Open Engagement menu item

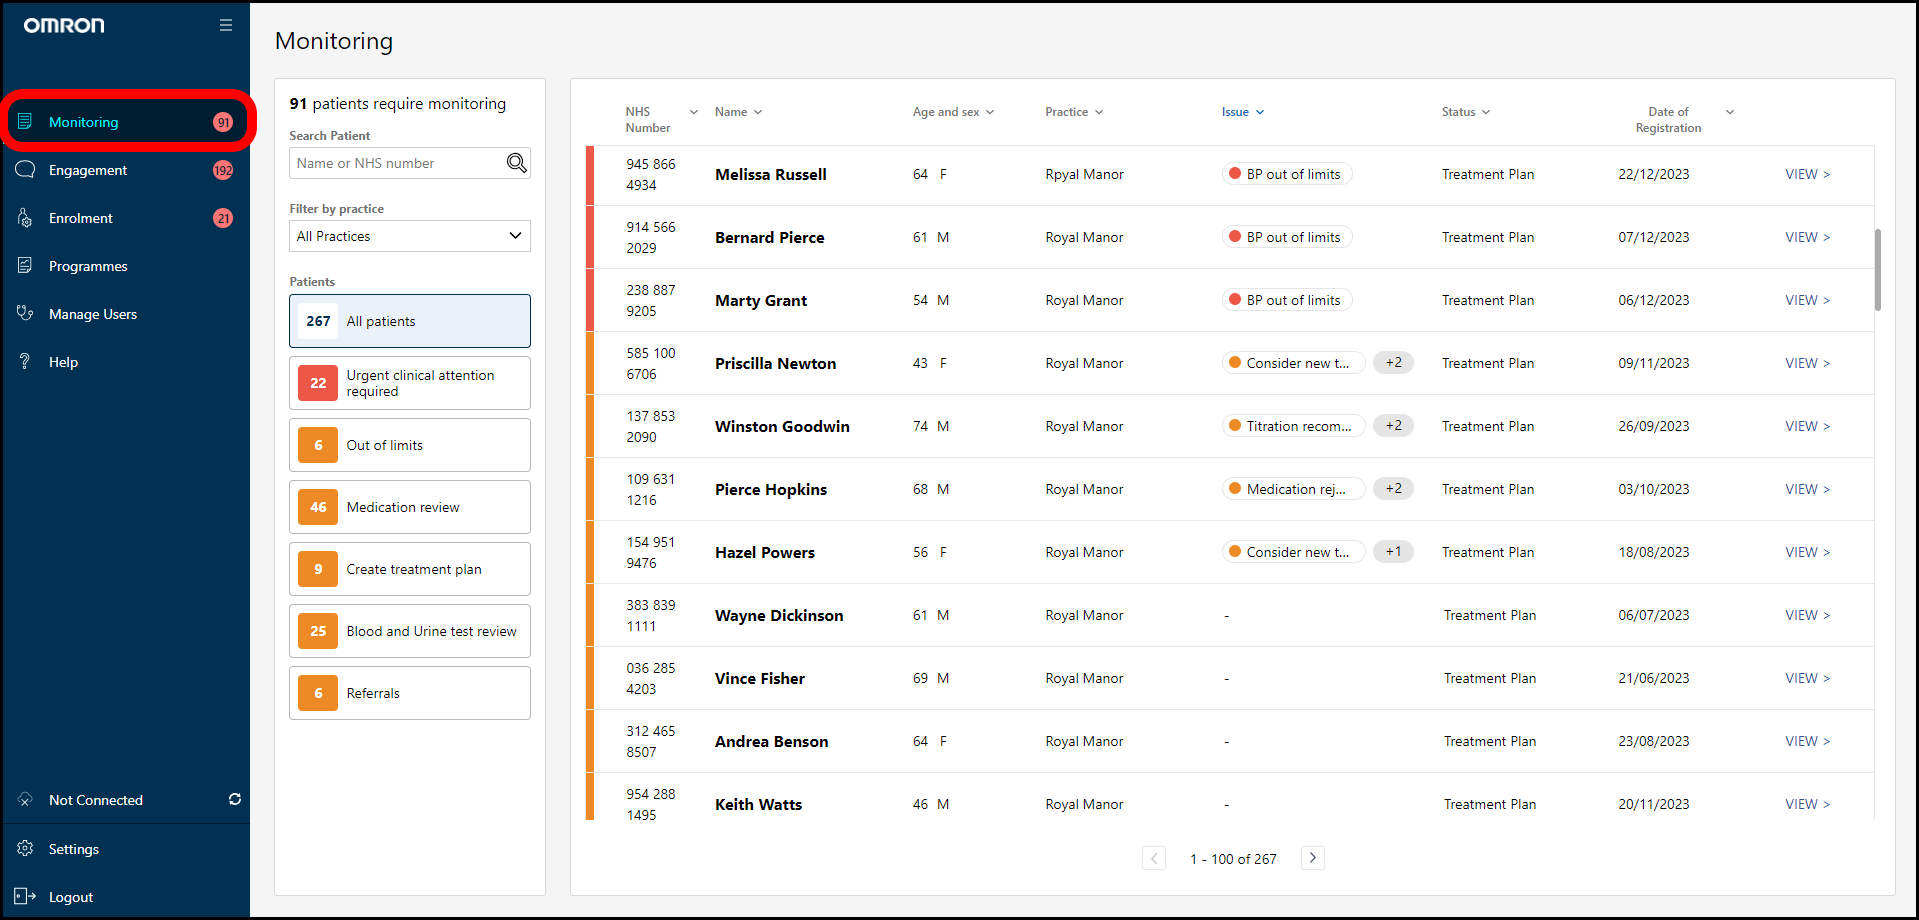click(88, 170)
